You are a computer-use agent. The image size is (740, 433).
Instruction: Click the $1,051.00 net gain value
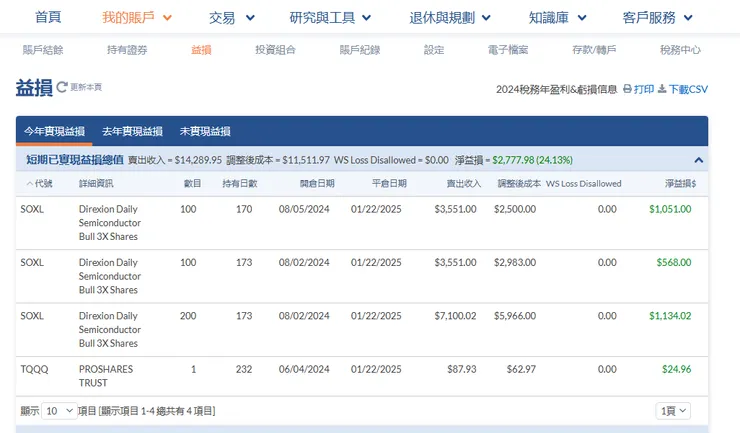[x=670, y=209]
